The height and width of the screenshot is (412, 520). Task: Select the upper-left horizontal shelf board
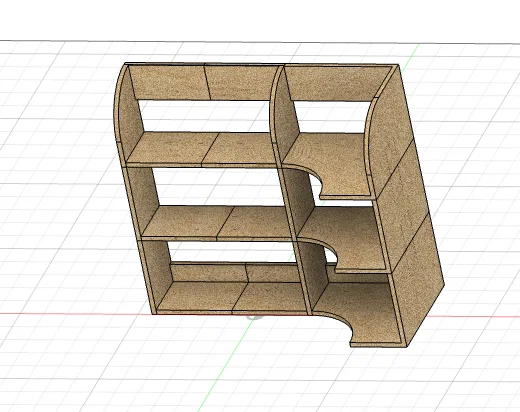click(x=203, y=149)
